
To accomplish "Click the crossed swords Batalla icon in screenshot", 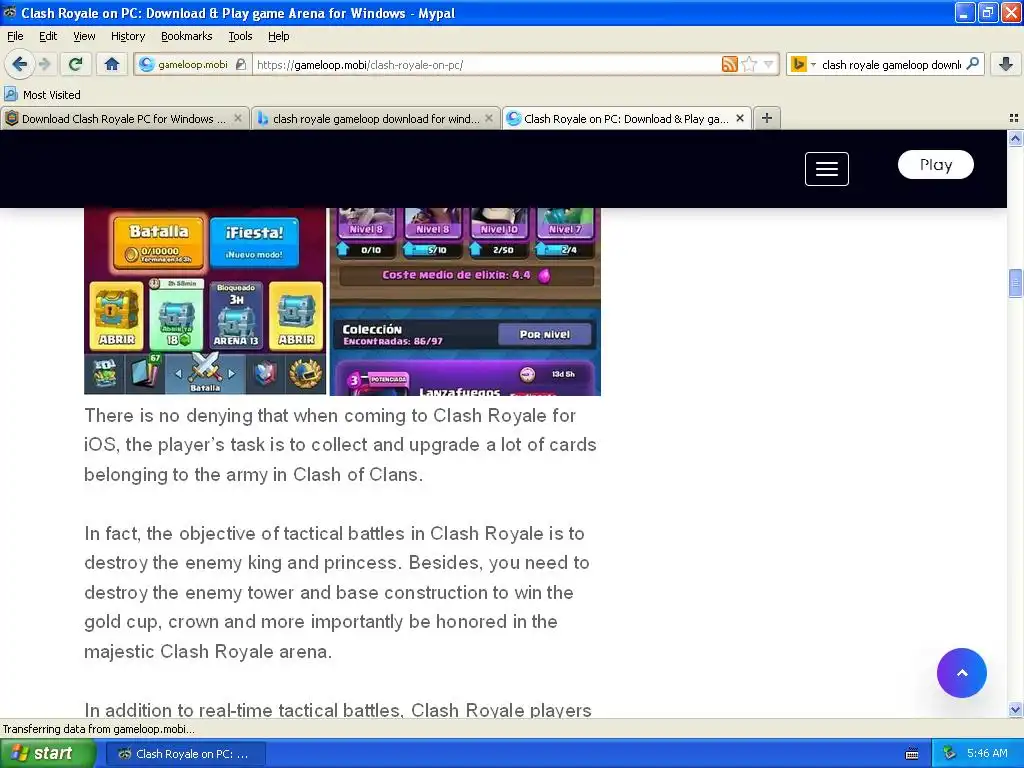I will [205, 372].
